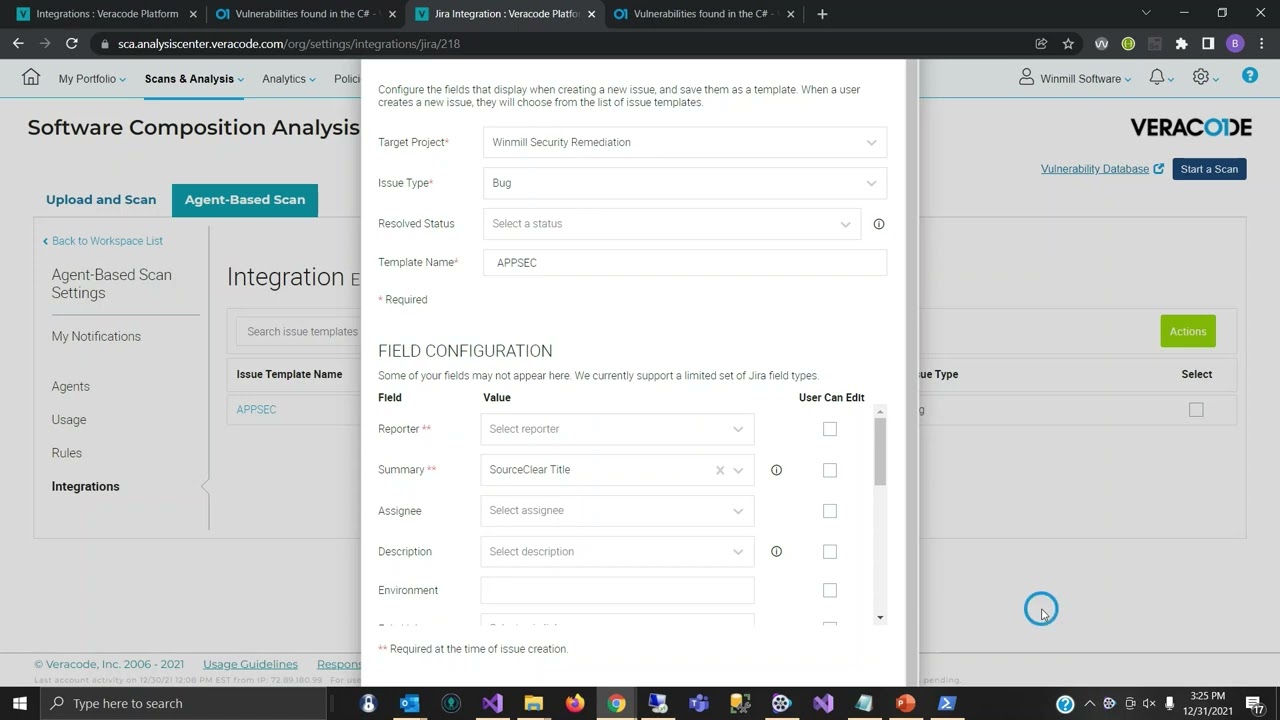Select the Agent-Based Scan tab
This screenshot has height=720, width=1280.
point(245,200)
